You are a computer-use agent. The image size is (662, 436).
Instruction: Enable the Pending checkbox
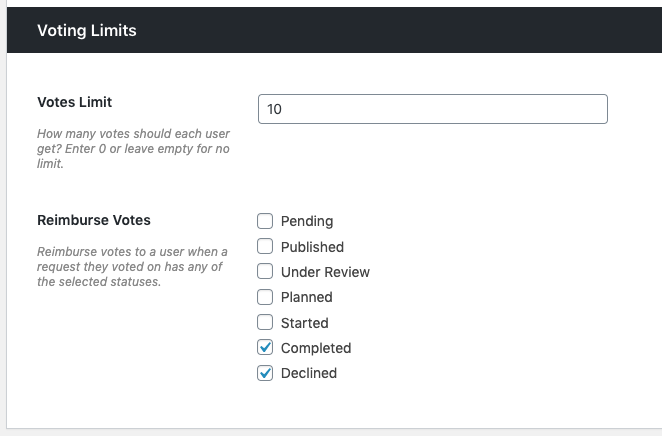pyautogui.click(x=265, y=221)
